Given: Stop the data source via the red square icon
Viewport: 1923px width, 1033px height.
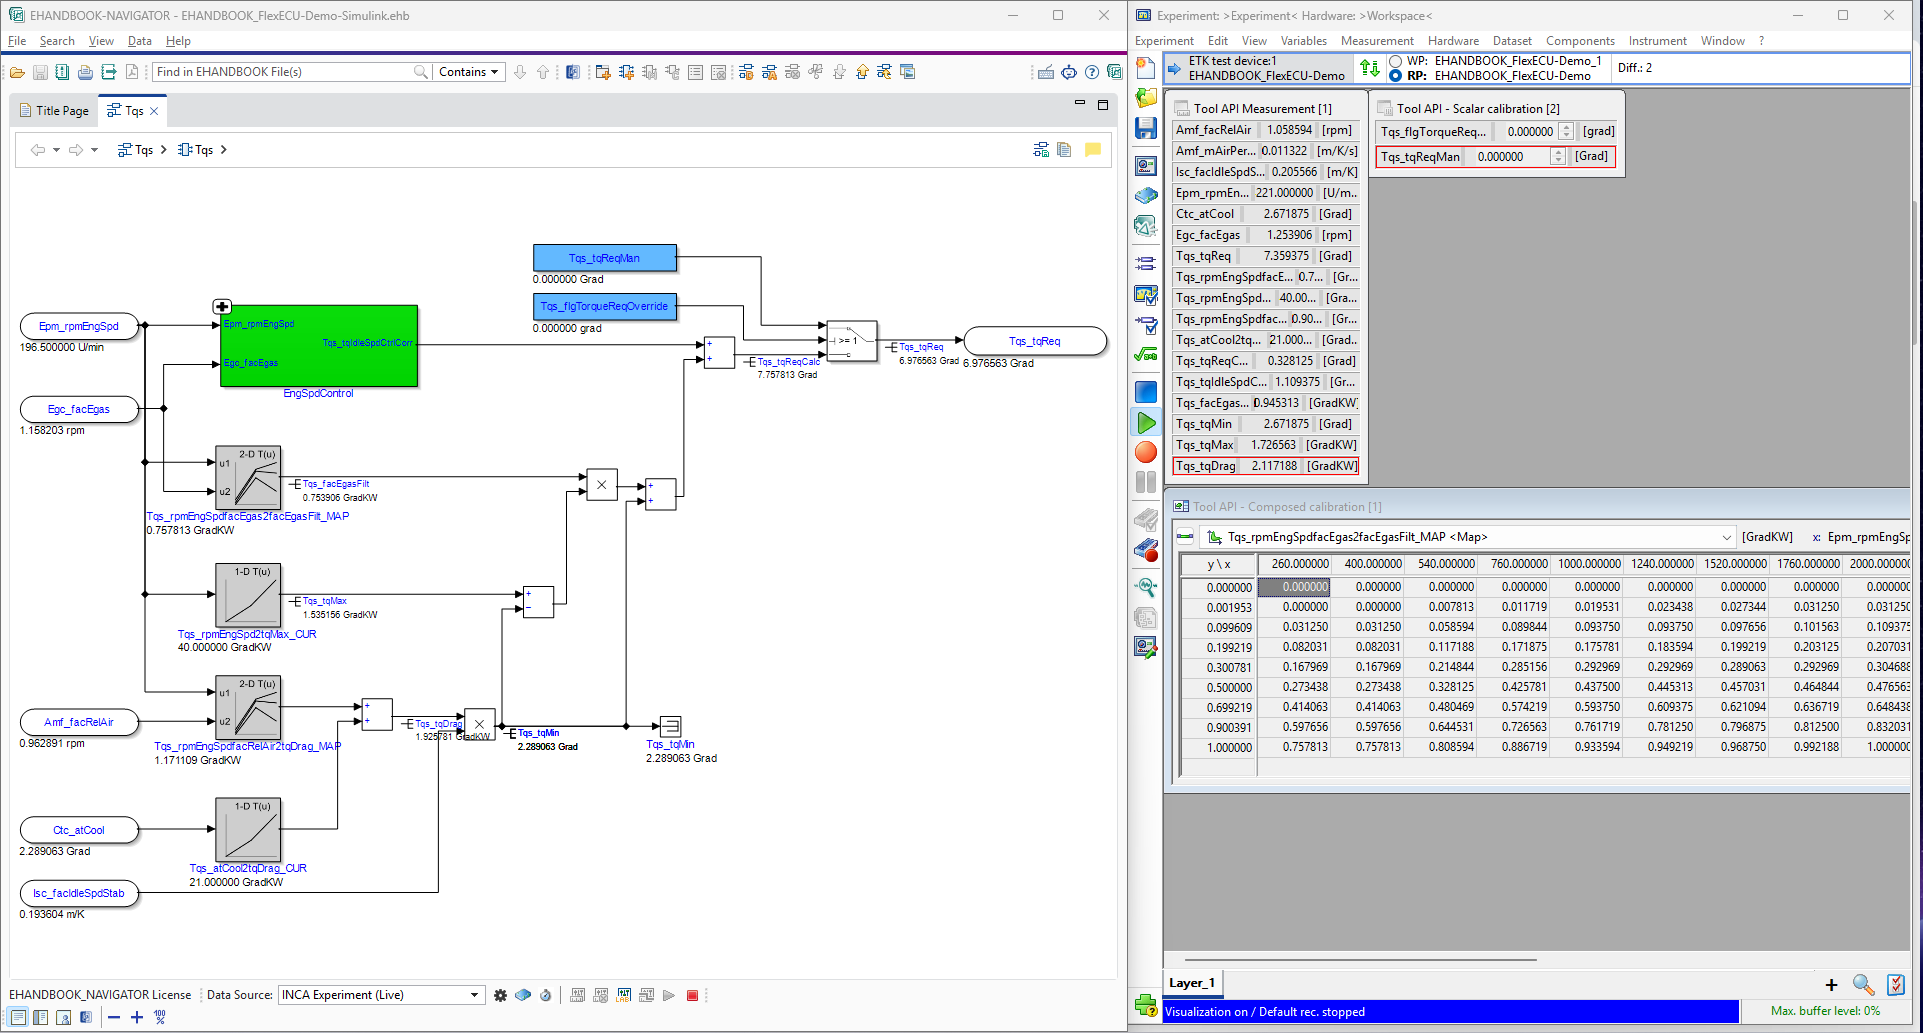Looking at the screenshot, I should click(691, 995).
